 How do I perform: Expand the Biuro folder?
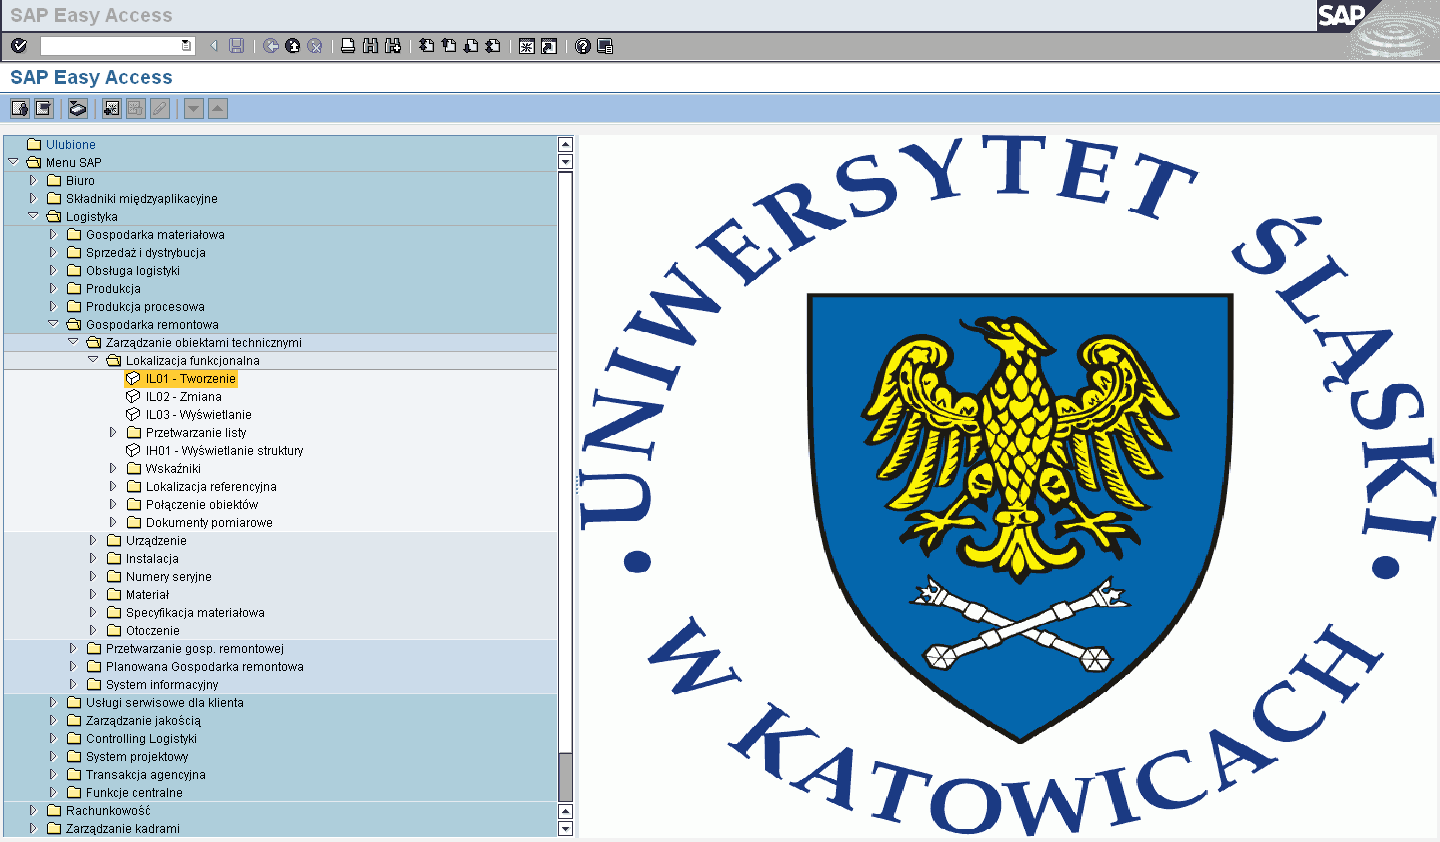pyautogui.click(x=33, y=180)
